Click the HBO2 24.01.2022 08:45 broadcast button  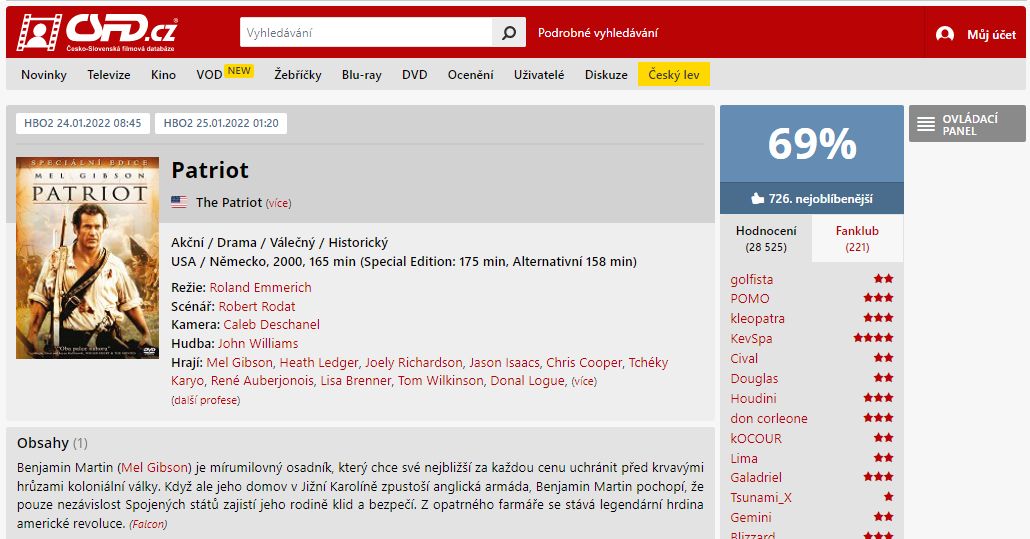(83, 123)
